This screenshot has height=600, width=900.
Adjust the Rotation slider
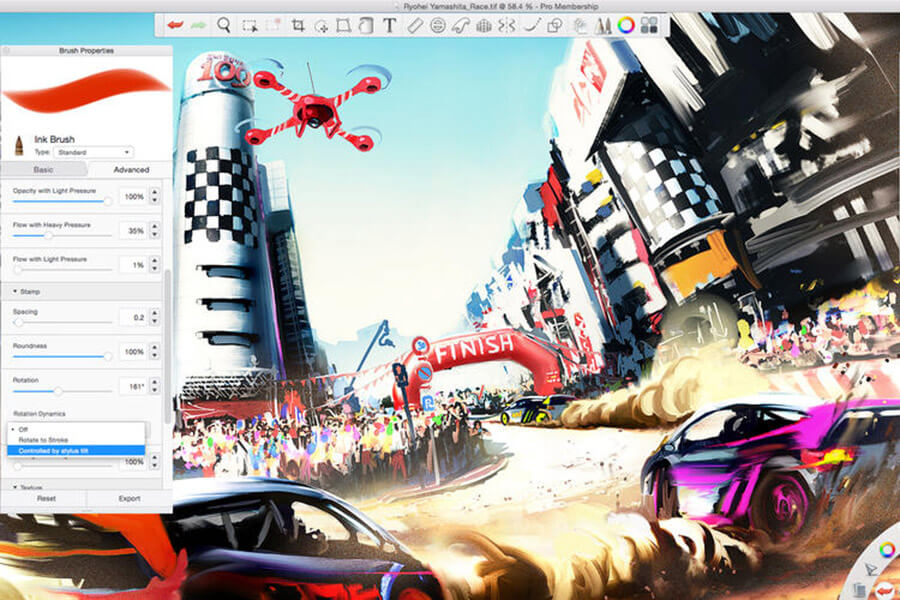(58, 391)
